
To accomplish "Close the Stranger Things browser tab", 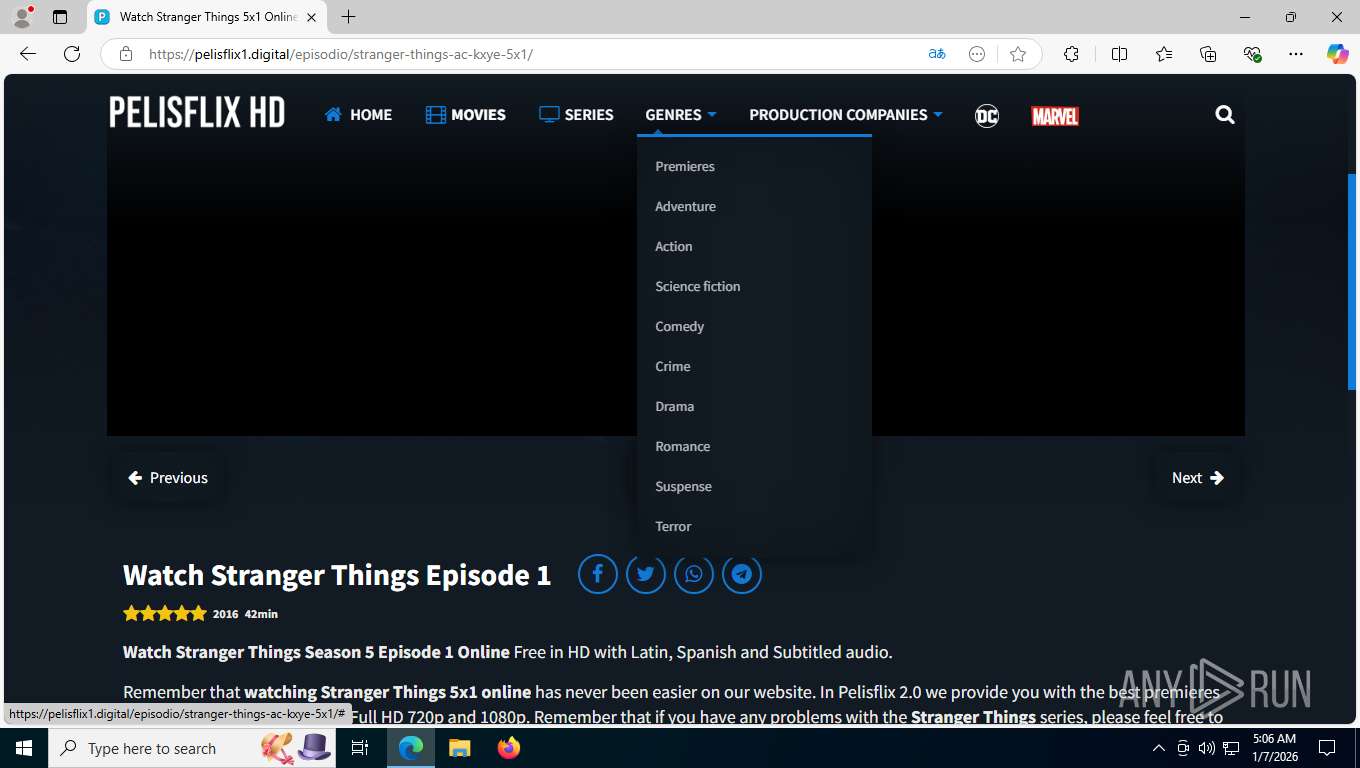I will 312,17.
